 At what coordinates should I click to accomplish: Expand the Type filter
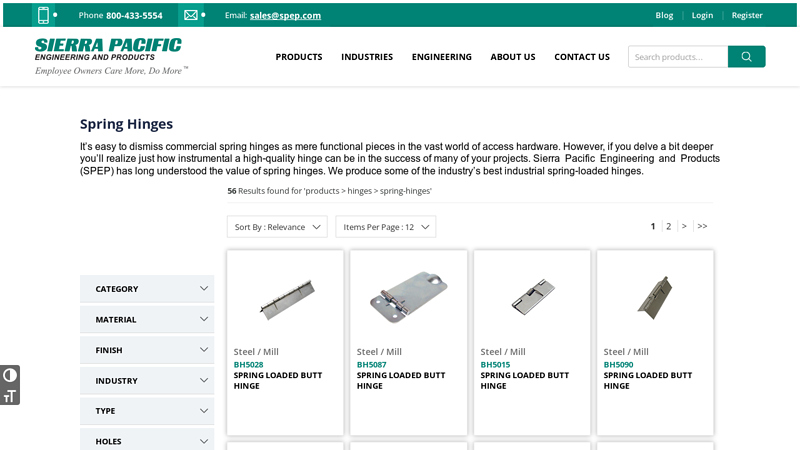tap(147, 411)
